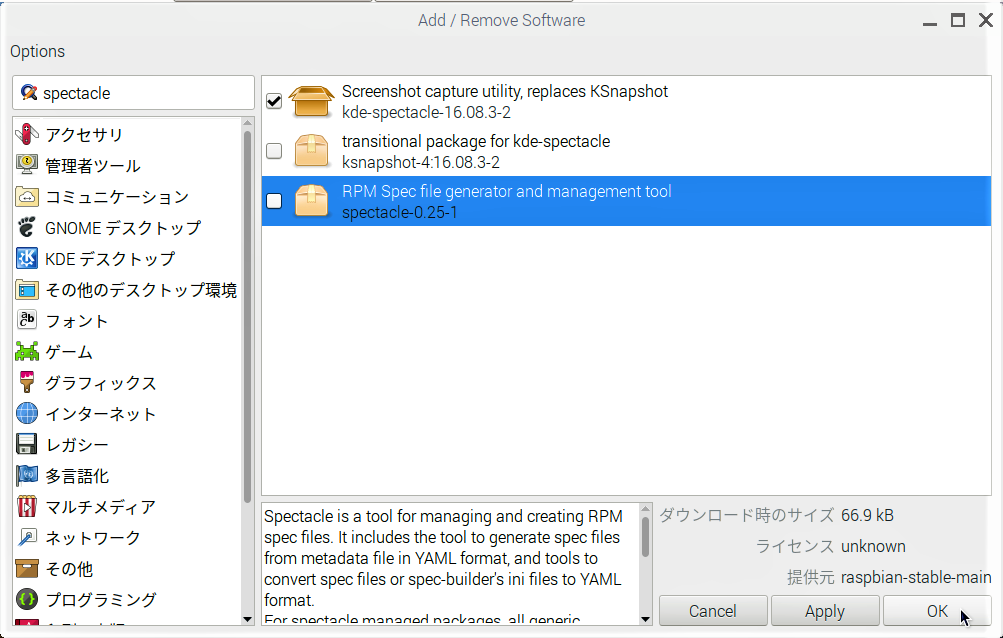Open the Options menu
Viewport: 1003px width, 638px height.
pyautogui.click(x=37, y=51)
